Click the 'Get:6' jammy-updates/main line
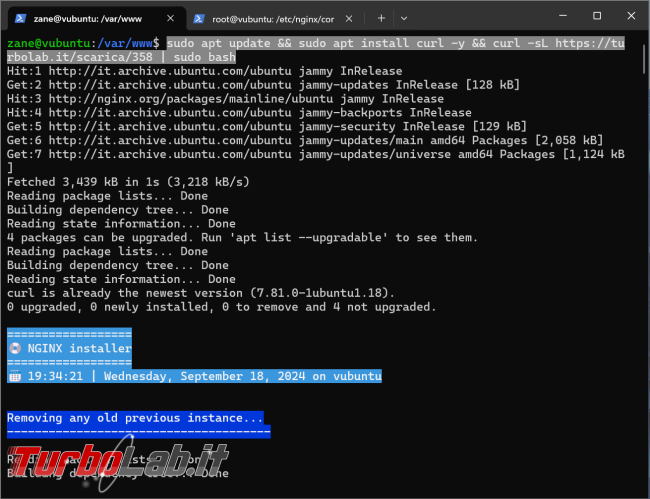 point(305,140)
